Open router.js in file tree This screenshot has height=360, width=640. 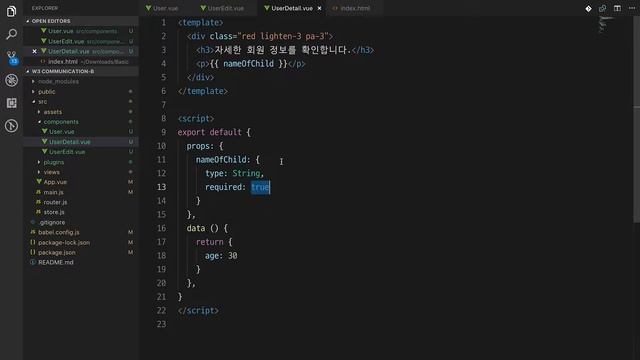coord(81,202)
